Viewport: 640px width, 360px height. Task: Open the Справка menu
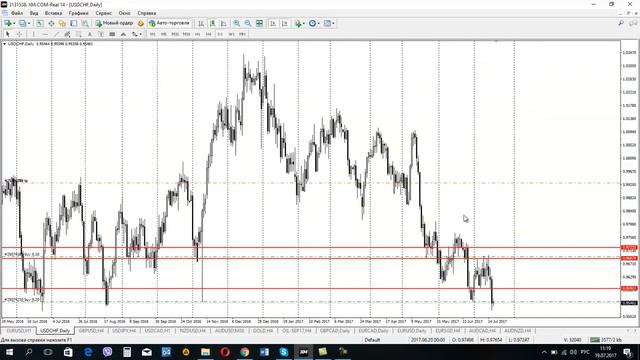[147, 13]
